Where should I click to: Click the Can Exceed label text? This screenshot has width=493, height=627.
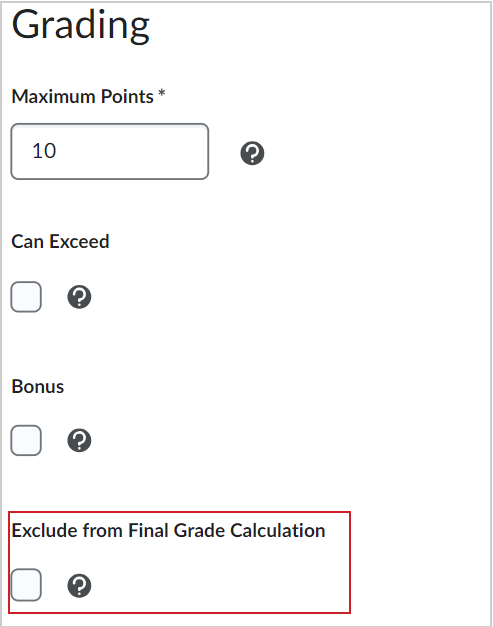[x=60, y=242]
